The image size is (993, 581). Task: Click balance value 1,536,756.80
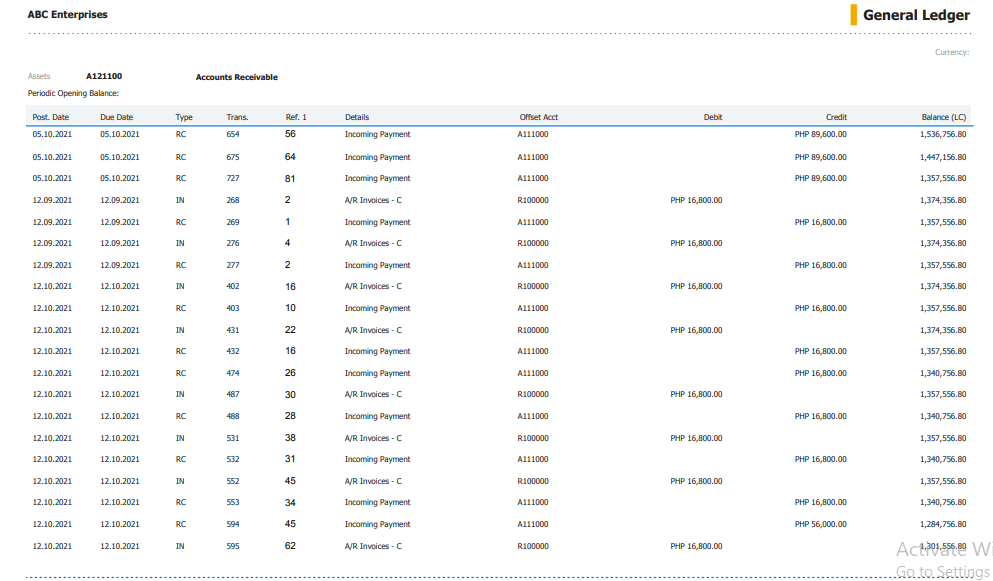point(943,134)
